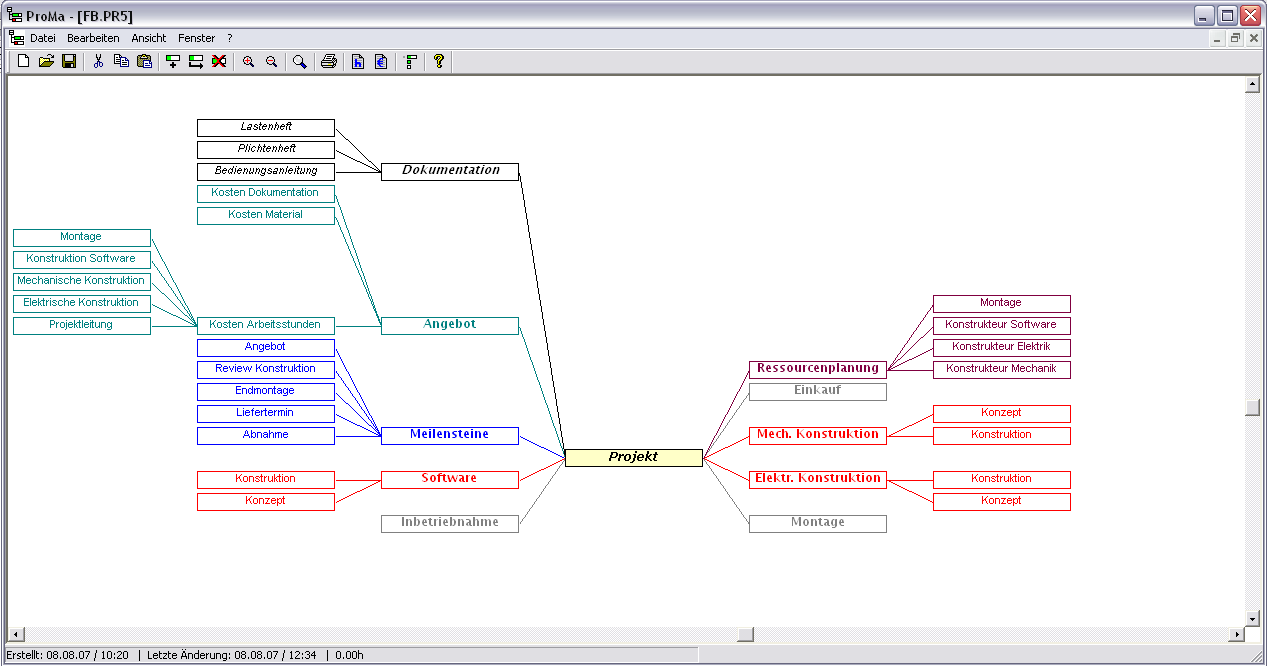
Task: Open the Datei menu
Action: pyautogui.click(x=43, y=38)
